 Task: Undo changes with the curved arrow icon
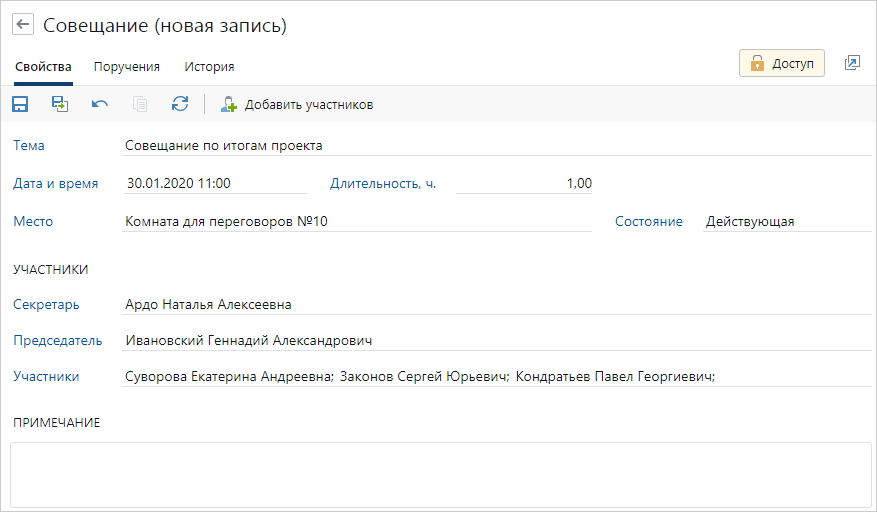click(x=100, y=104)
